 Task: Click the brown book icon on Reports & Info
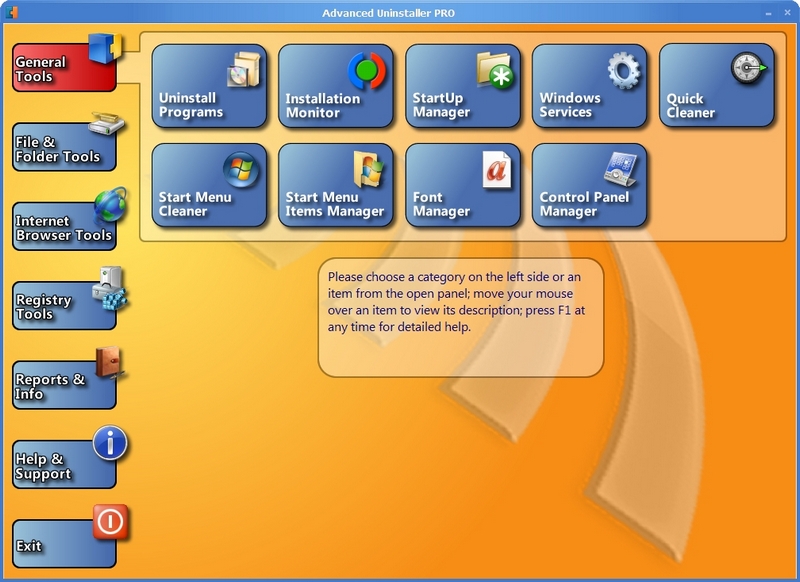[109, 363]
